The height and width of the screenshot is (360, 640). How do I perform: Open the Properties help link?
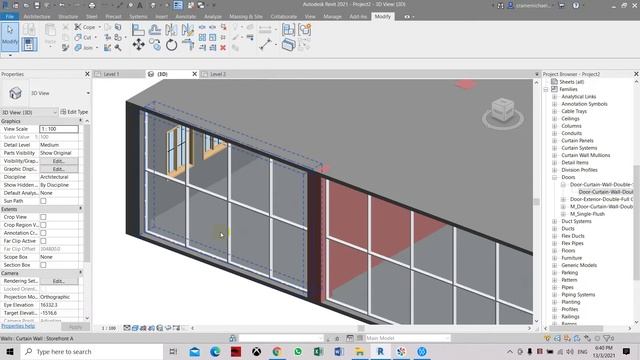[18, 326]
